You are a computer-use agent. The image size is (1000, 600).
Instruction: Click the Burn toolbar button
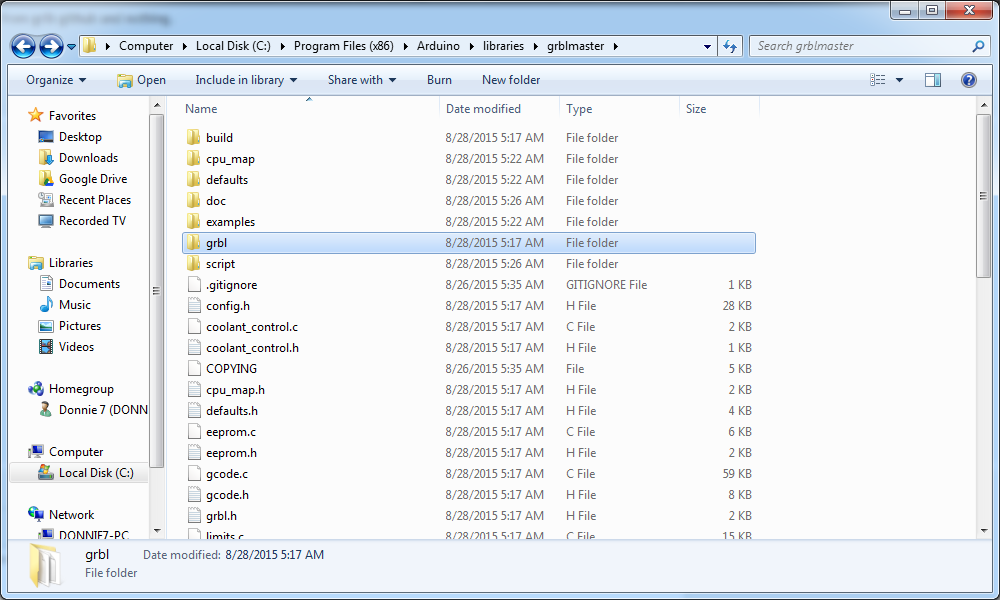click(x=439, y=80)
